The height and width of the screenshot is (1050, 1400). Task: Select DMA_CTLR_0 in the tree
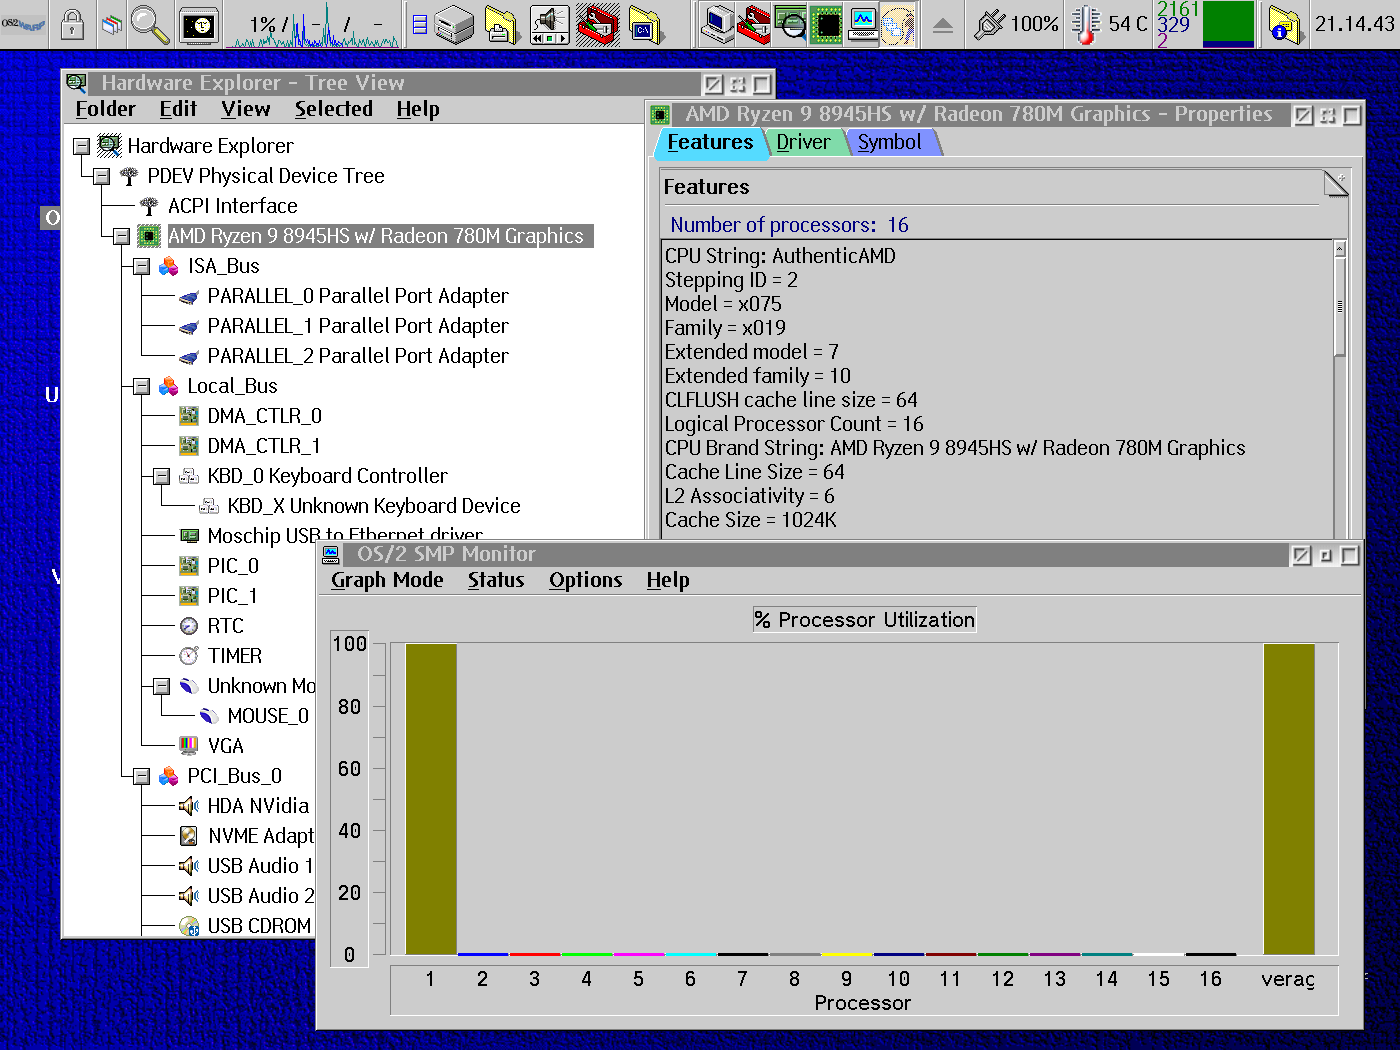264,416
